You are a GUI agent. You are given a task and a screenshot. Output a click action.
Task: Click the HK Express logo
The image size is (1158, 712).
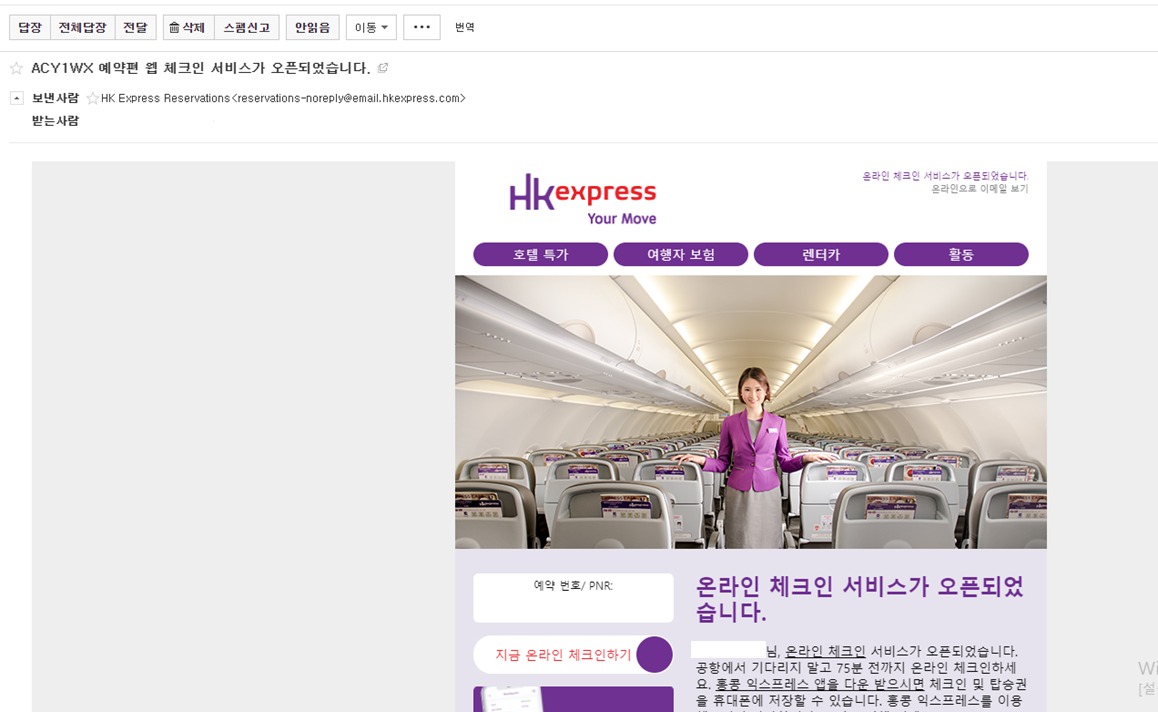[583, 199]
